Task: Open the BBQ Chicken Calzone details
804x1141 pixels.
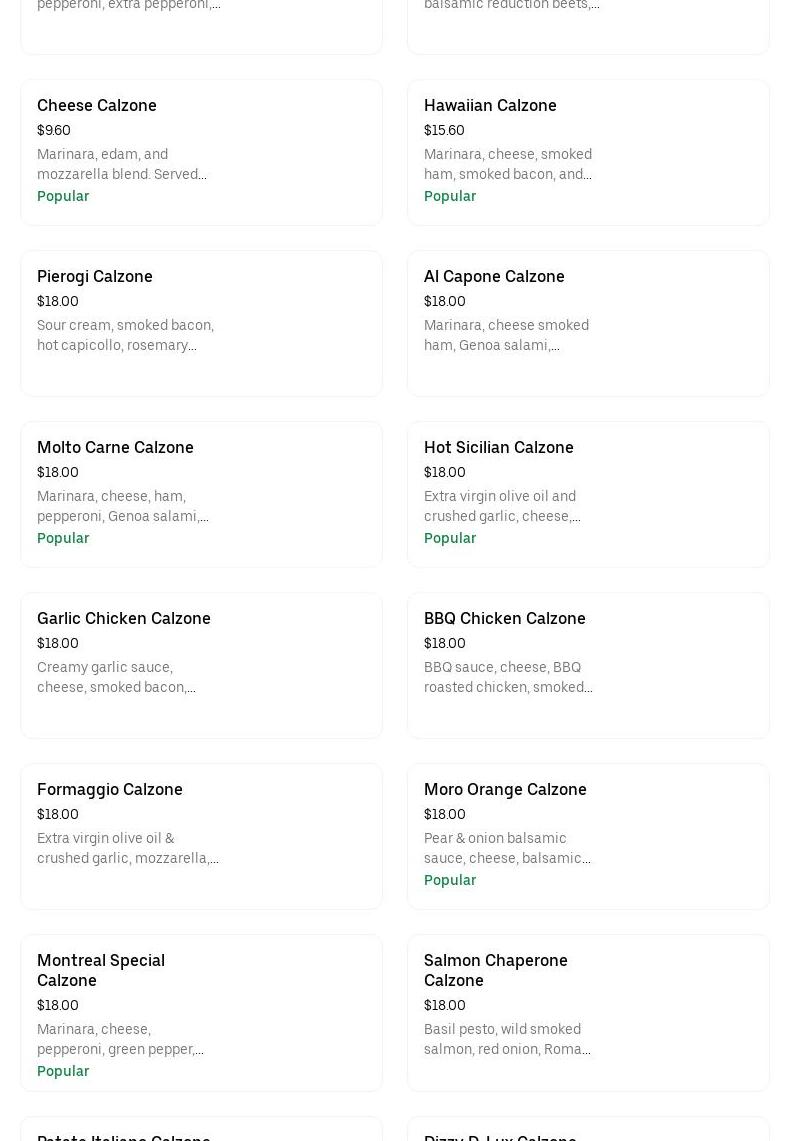Action: point(505,618)
